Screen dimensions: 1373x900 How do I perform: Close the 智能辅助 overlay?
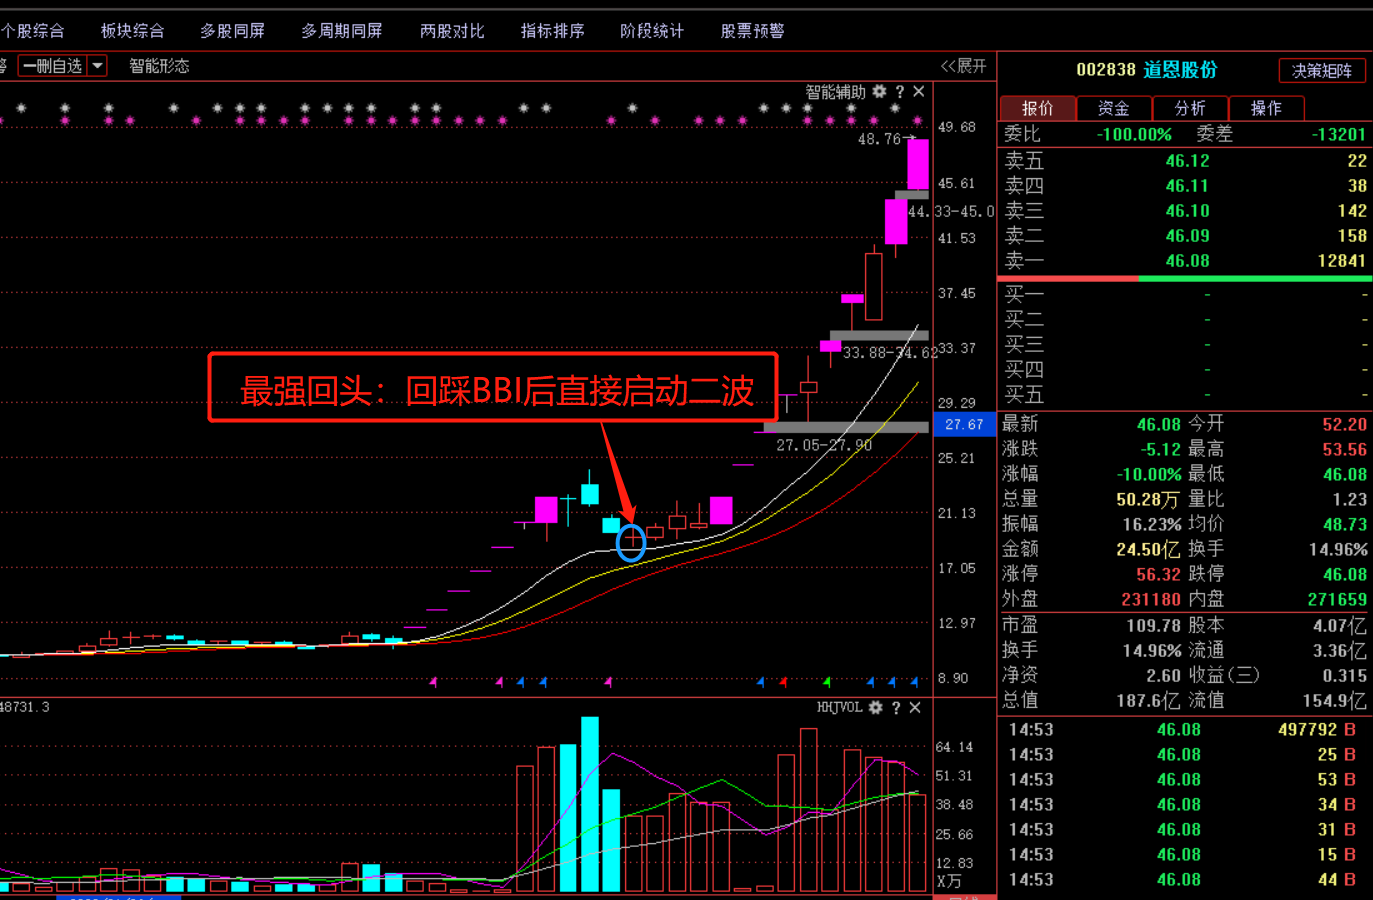tap(919, 91)
